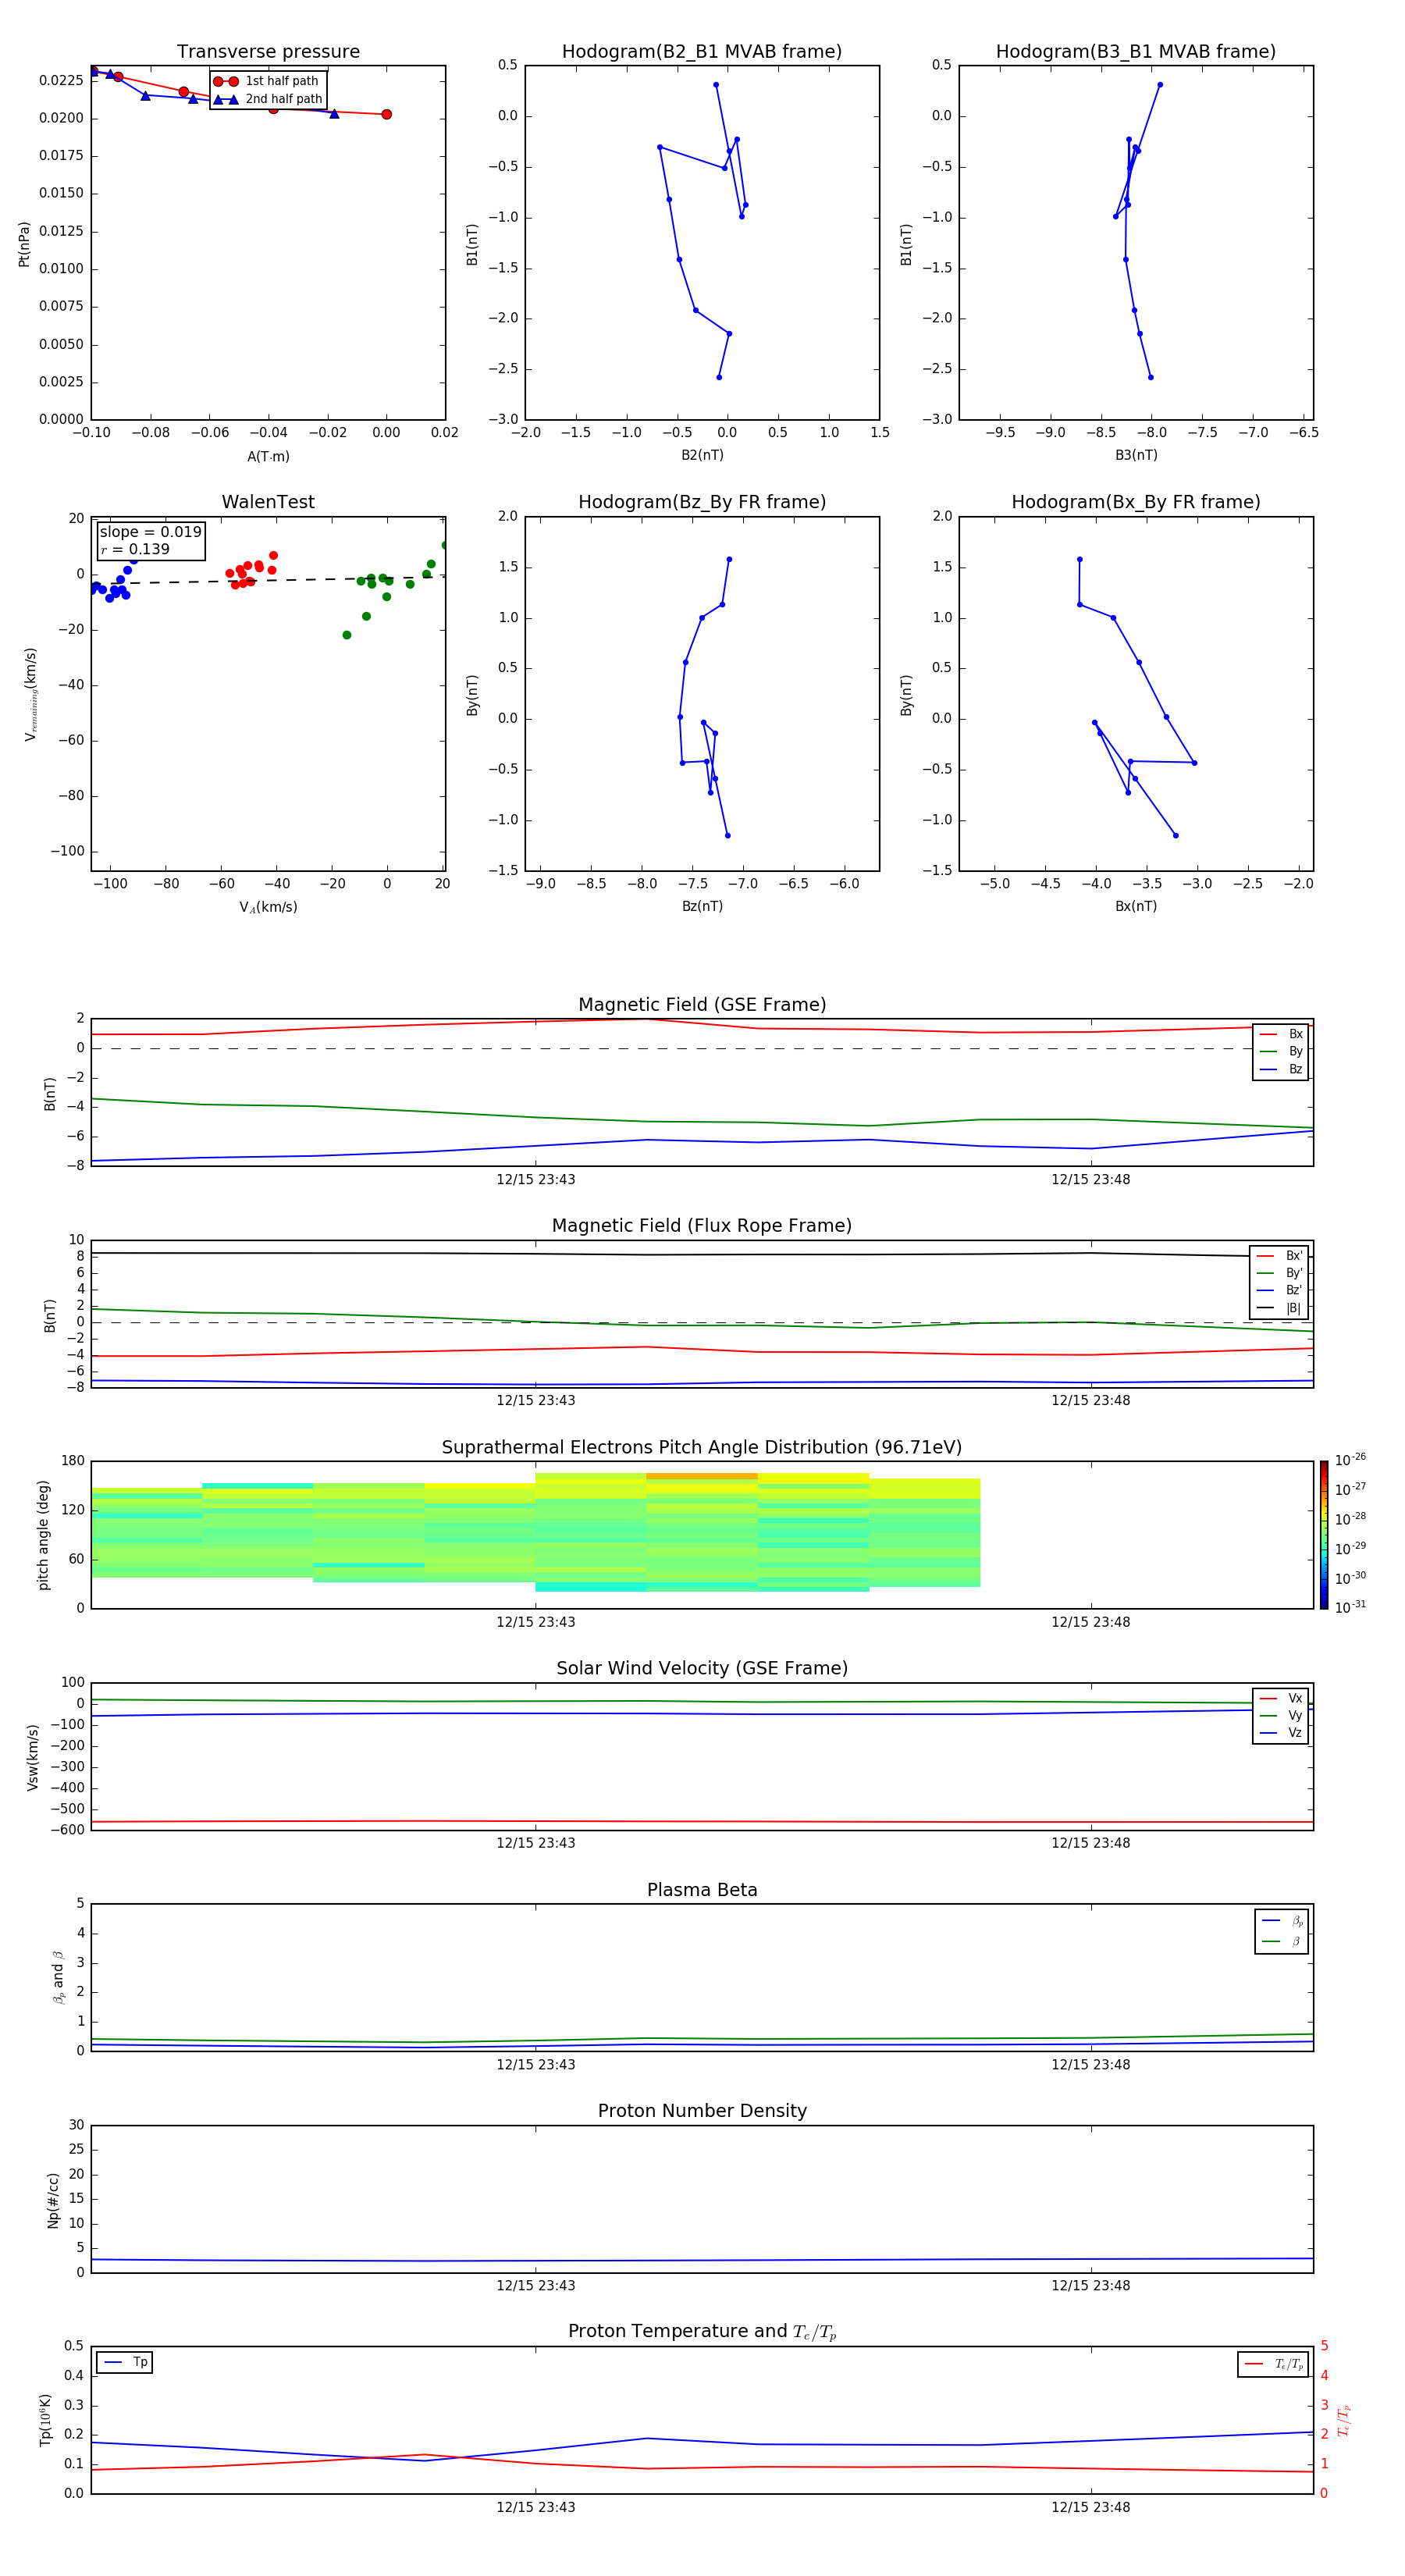This screenshot has width=1405, height=2576.
Task: Click the "Vz" velocity legend entry
Action: point(1281,1733)
